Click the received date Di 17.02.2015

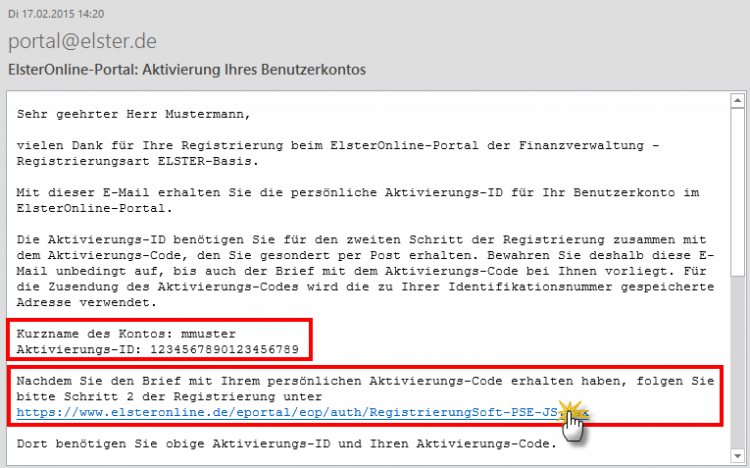pyautogui.click(x=55, y=14)
